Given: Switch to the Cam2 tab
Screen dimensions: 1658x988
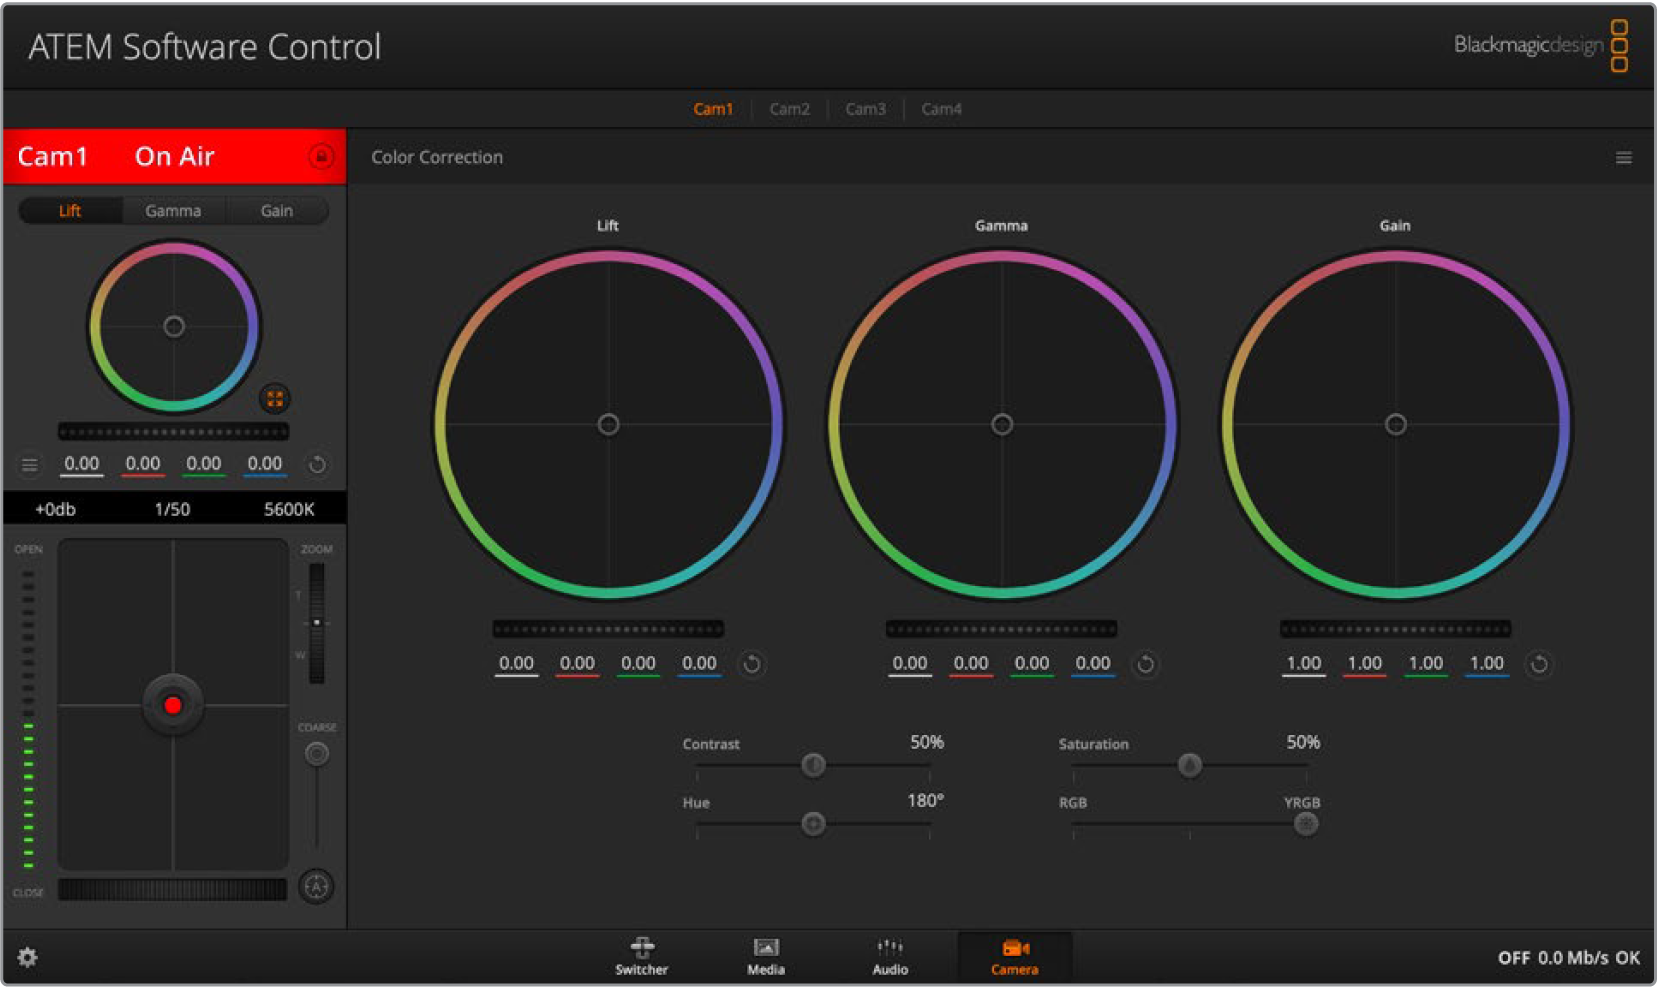Looking at the screenshot, I should coord(789,109).
